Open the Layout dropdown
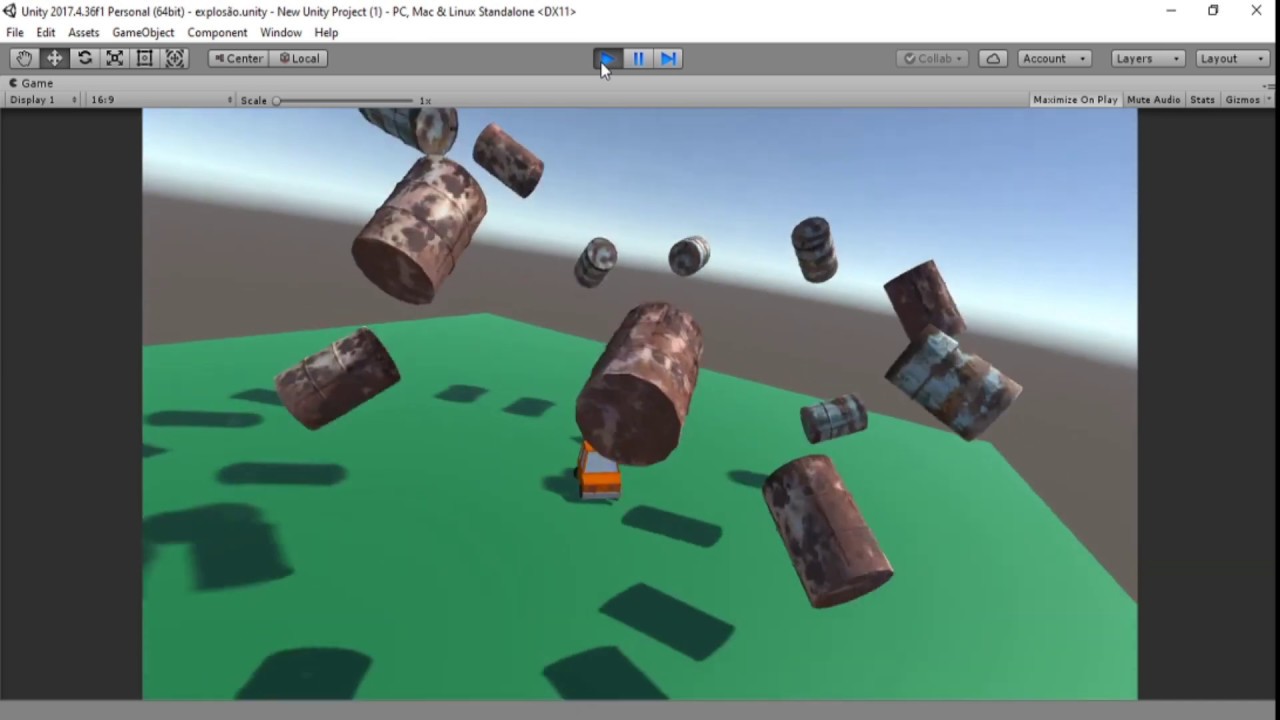 pos(1232,58)
